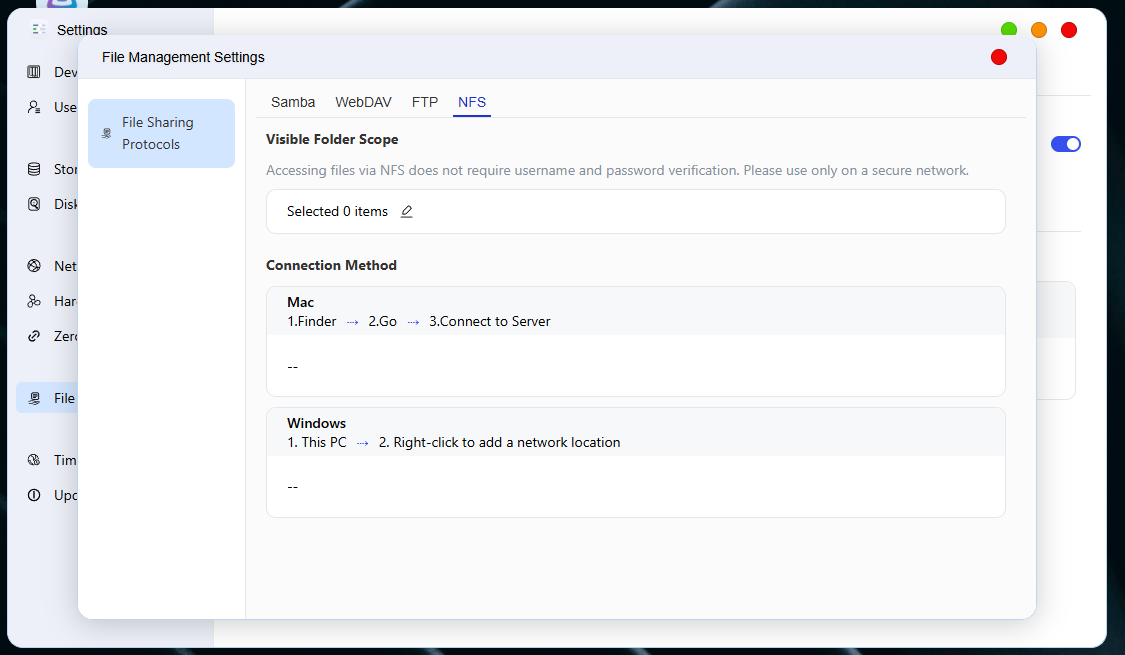Viewport: 1125px width, 655px height.
Task: Click the Network globe icon in the Settings sidebar
Action: pyautogui.click(x=34, y=266)
